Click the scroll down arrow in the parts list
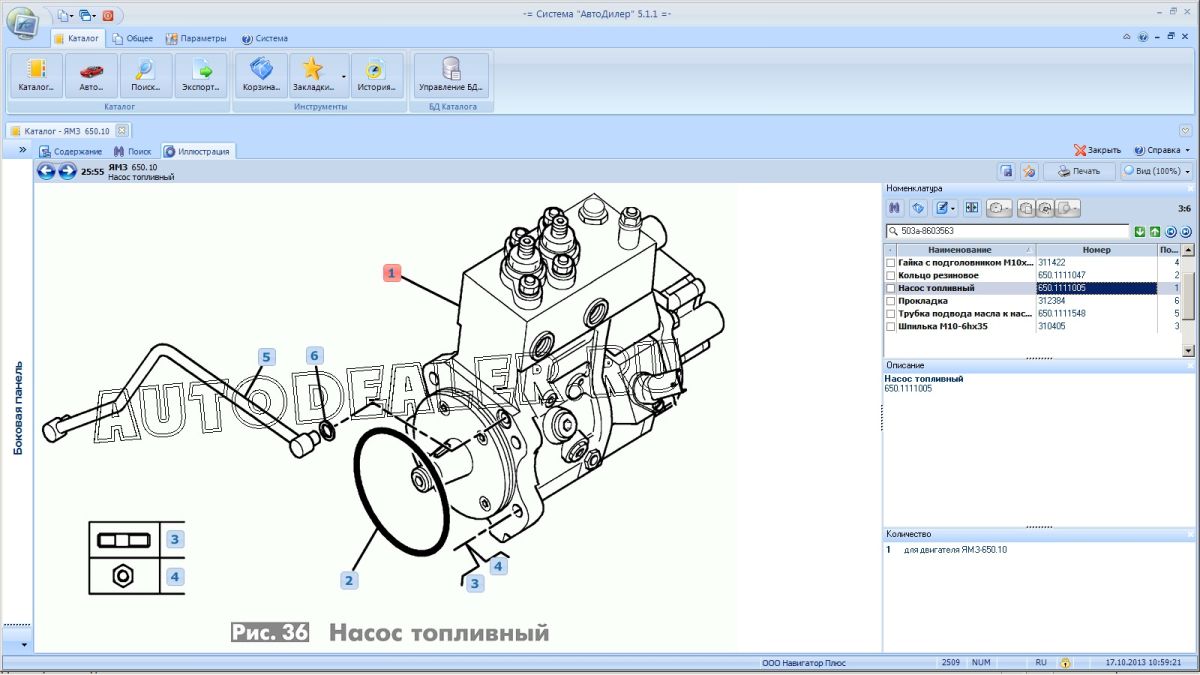This screenshot has width=1200, height=675. 1188,351
